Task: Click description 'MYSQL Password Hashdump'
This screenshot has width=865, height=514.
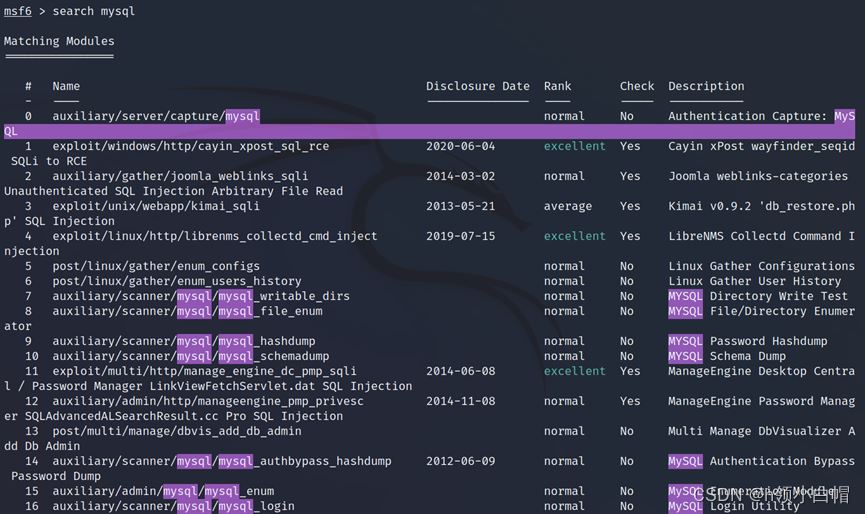Action: pyautogui.click(x=747, y=341)
